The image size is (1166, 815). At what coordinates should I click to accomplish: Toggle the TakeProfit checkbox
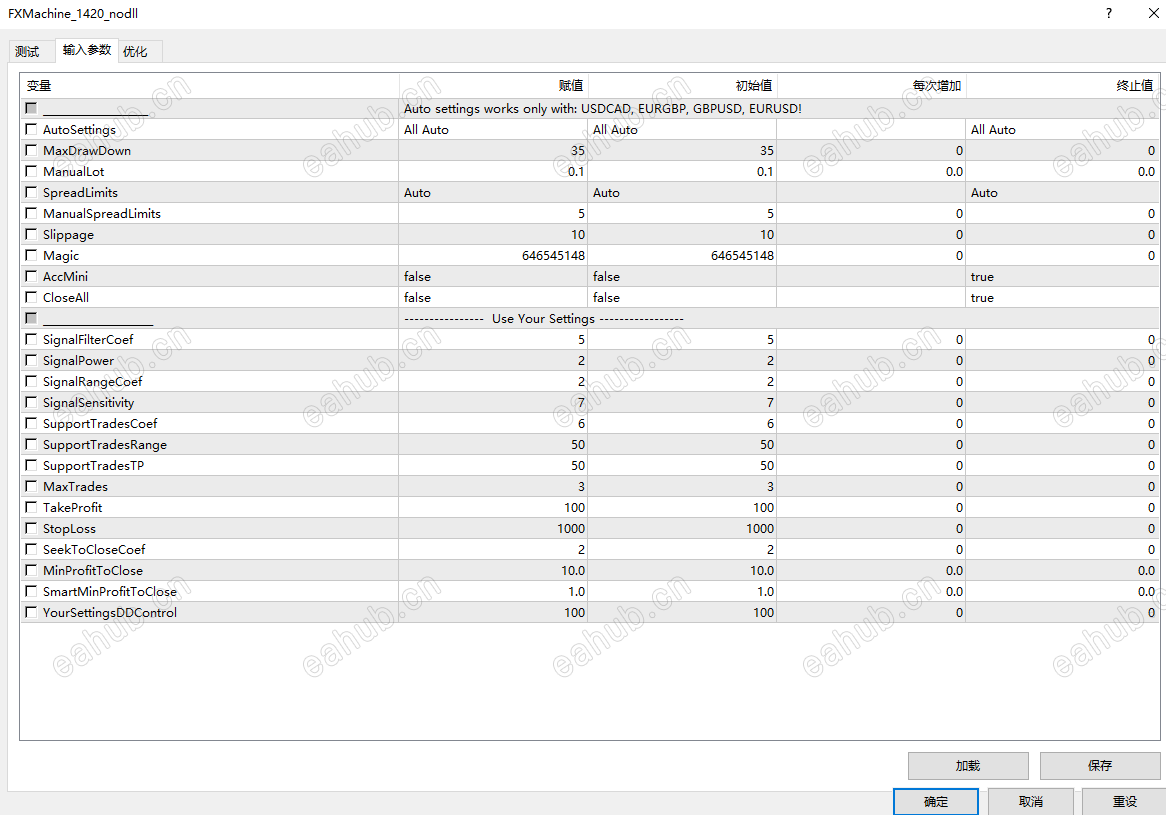click(x=31, y=507)
